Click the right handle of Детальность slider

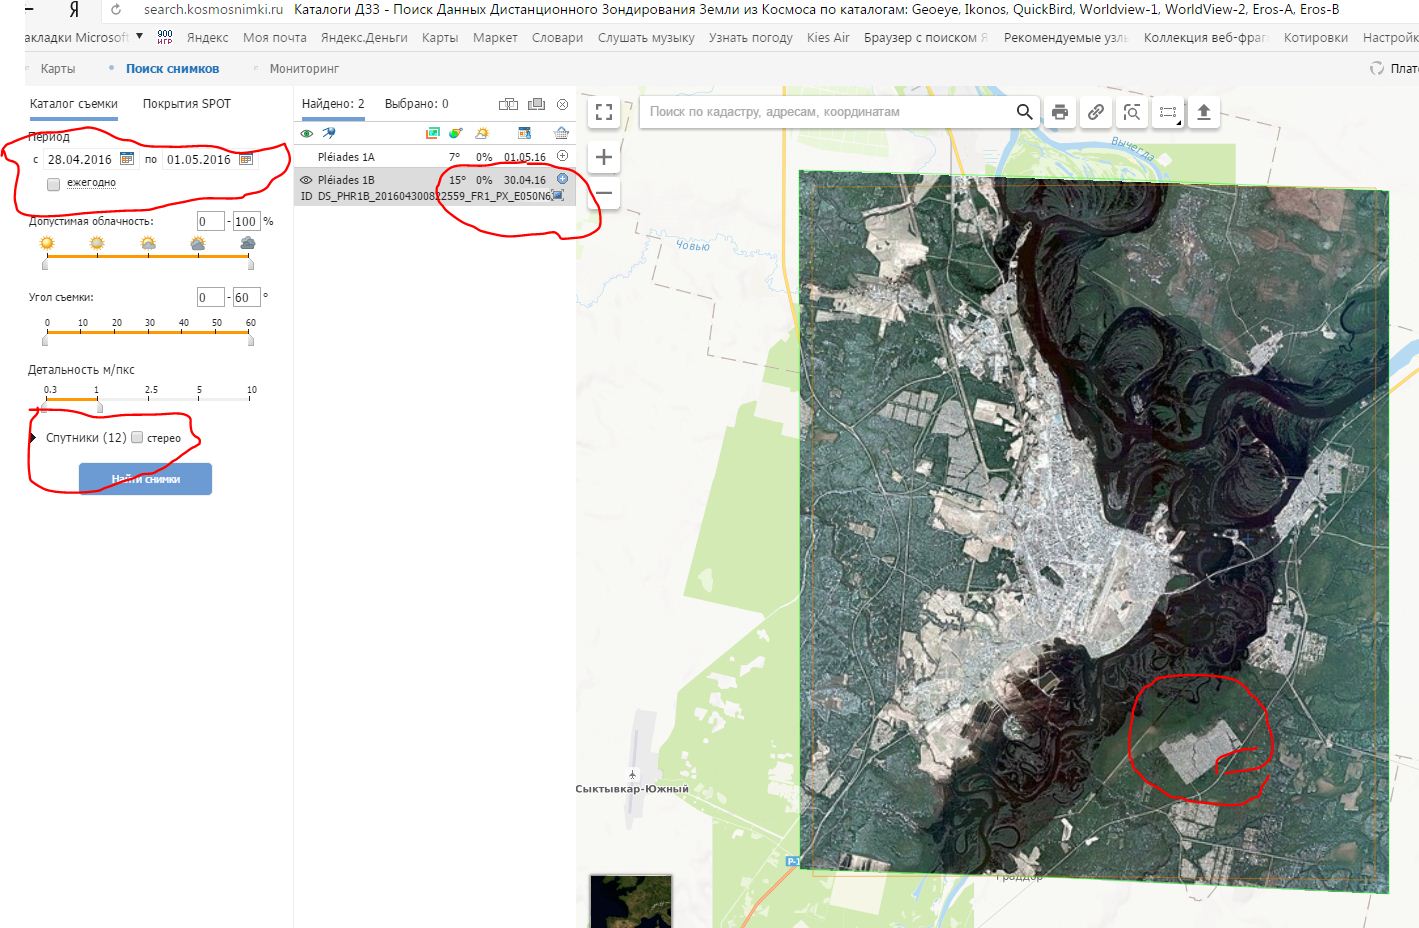click(x=99, y=407)
